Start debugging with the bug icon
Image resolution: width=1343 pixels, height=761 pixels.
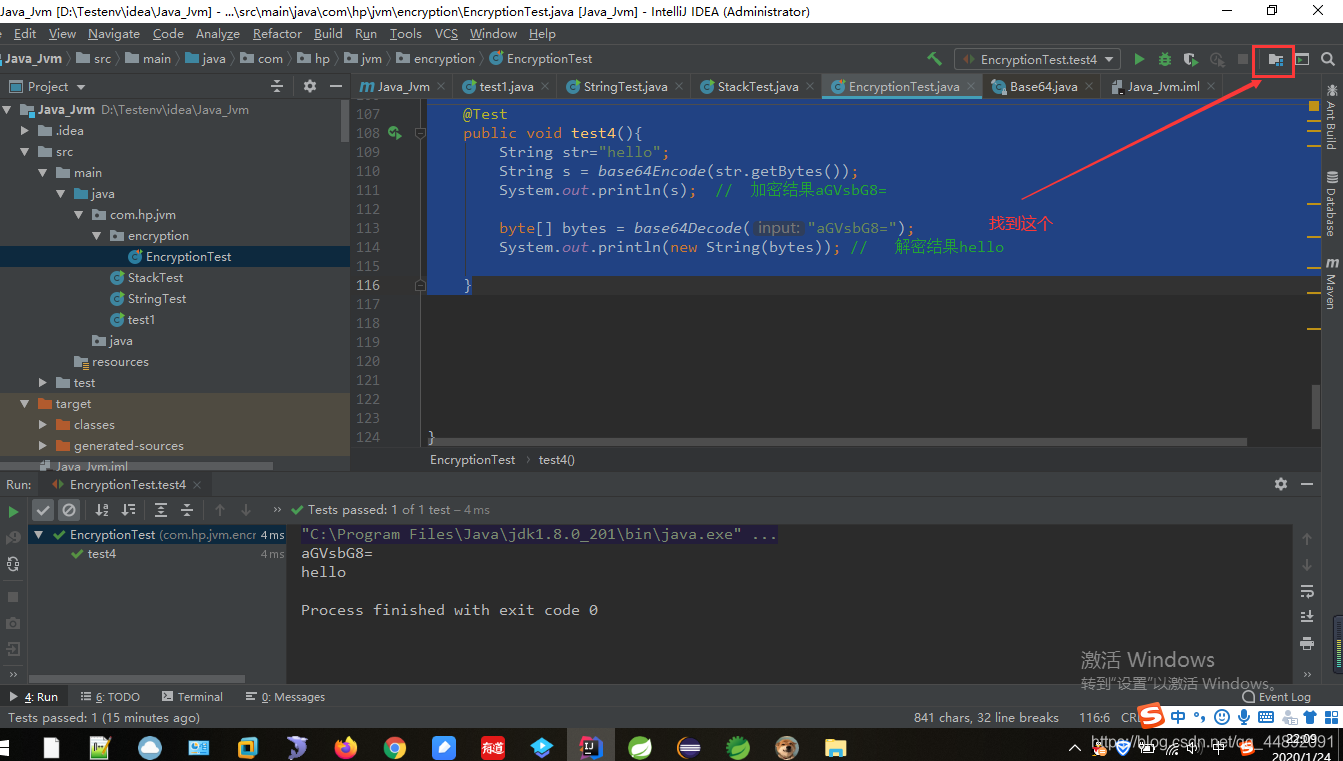(x=1164, y=59)
